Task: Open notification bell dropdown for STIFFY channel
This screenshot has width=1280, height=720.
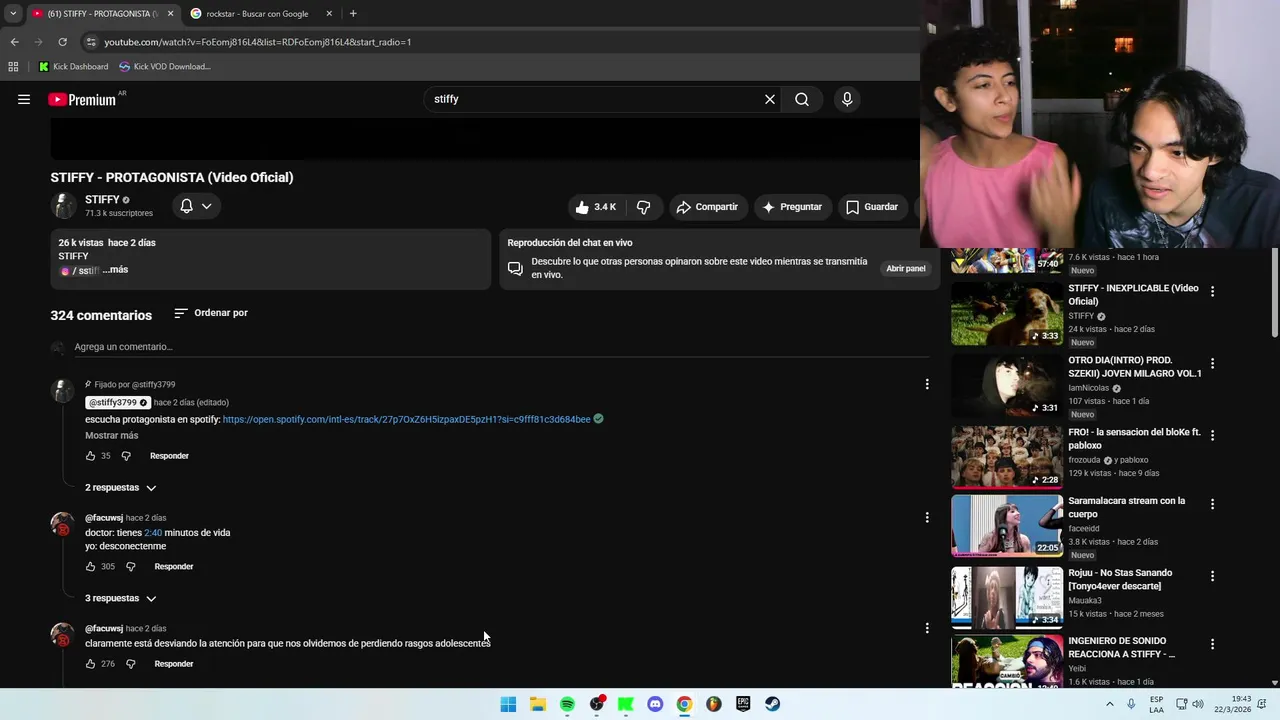Action: click(196, 206)
